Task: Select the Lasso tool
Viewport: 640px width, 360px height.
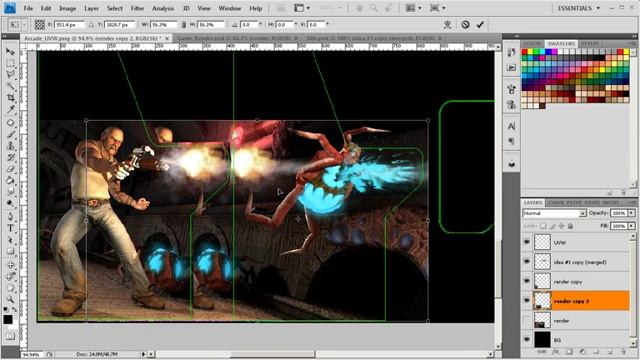Action: (10, 75)
